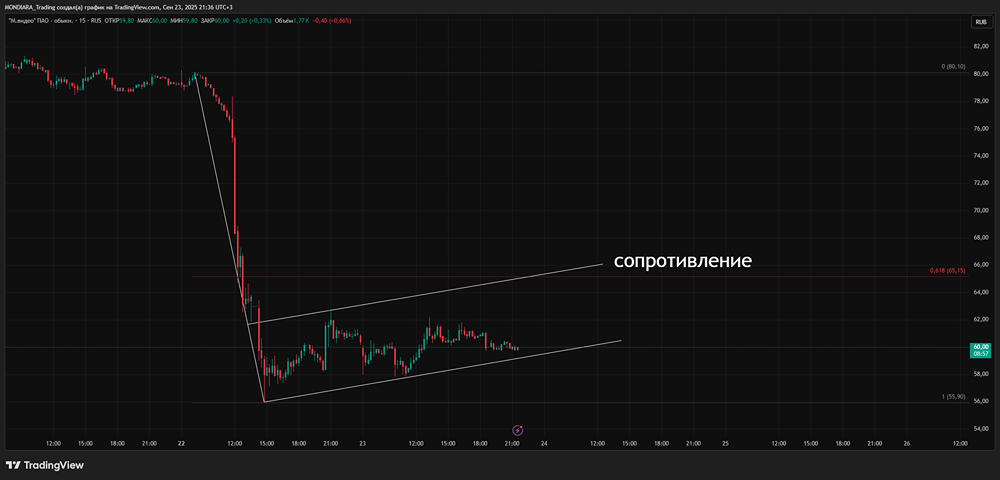Image resolution: width=1000 pixels, height=480 pixels.
Task: Click the 78,00 price axis label
Action: tap(980, 101)
